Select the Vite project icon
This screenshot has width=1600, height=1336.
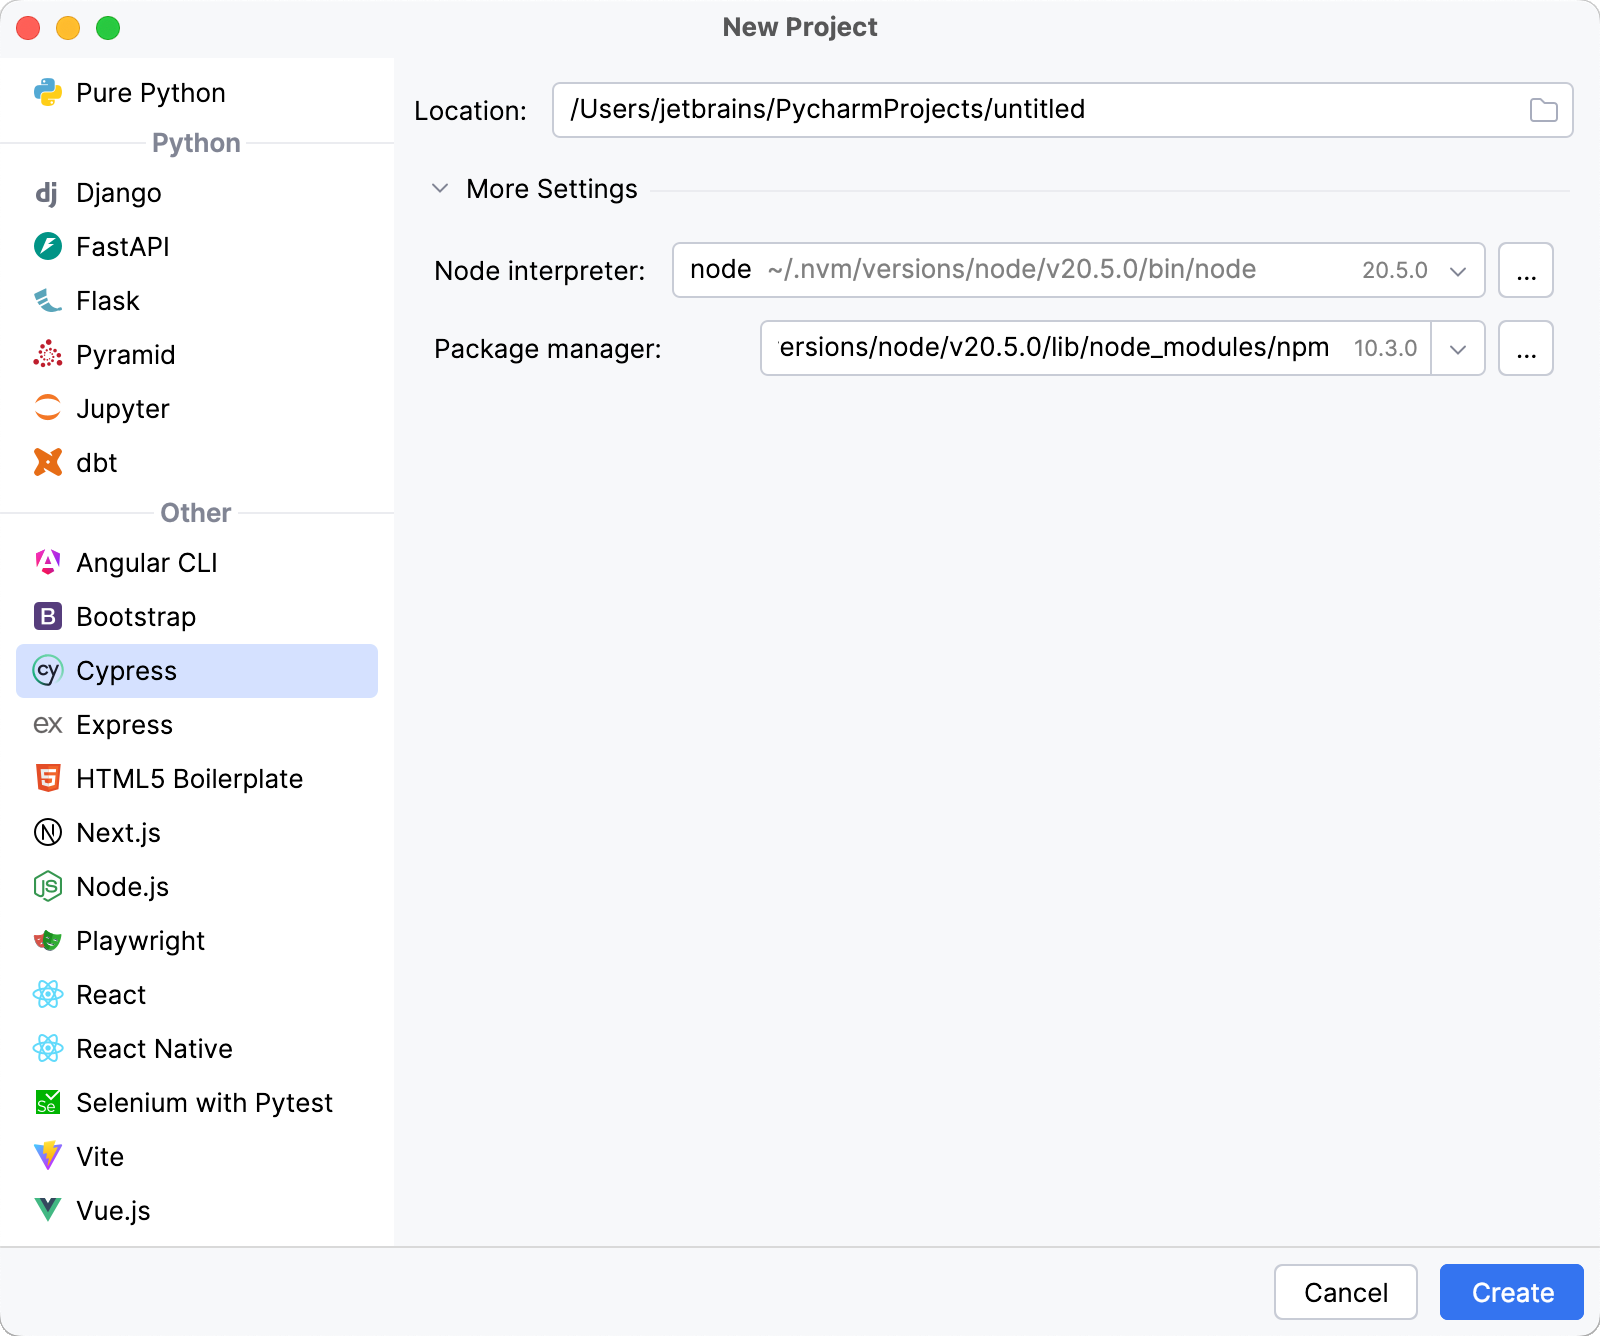click(x=47, y=1156)
